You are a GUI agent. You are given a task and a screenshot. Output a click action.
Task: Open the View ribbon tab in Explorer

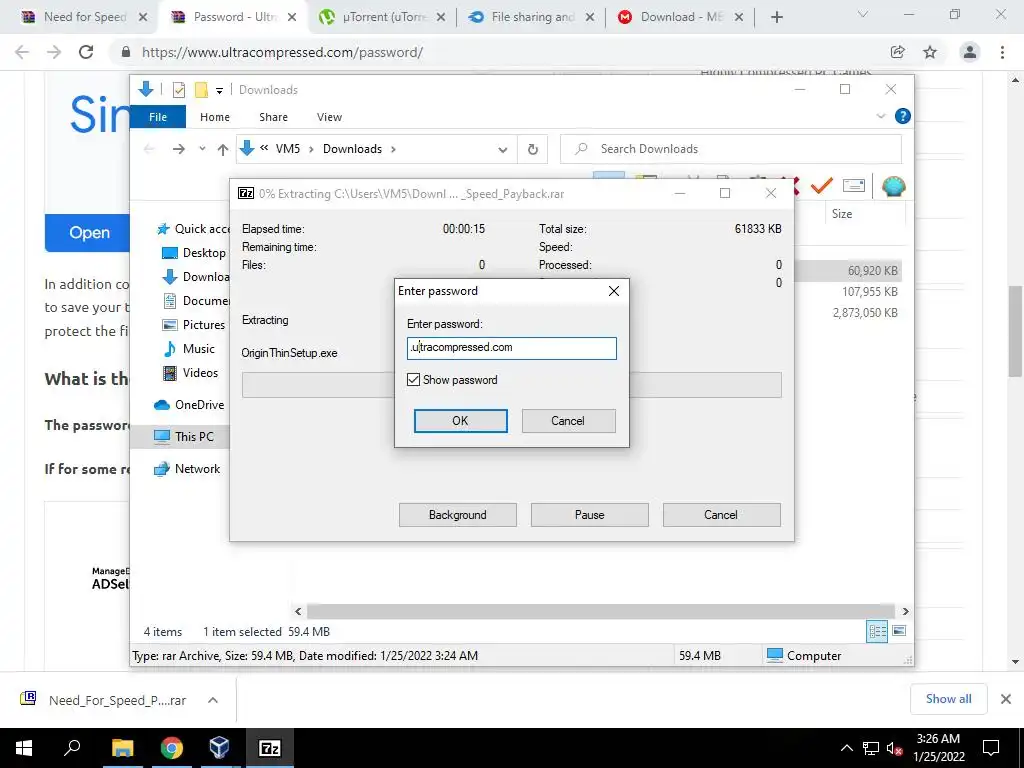(x=329, y=117)
